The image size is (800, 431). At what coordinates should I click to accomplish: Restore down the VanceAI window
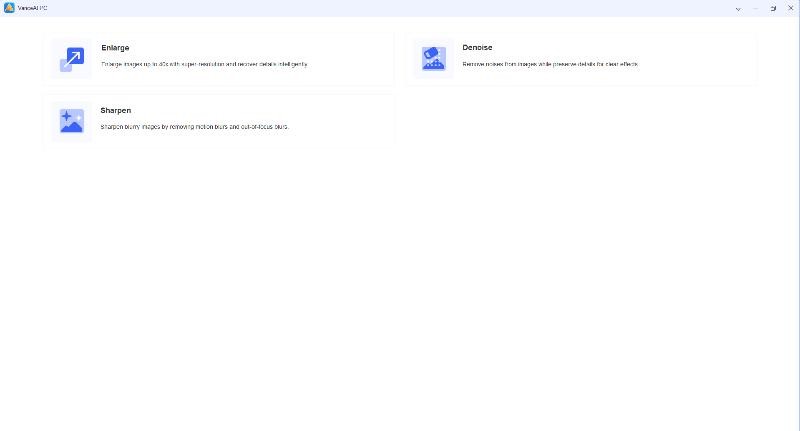pyautogui.click(x=773, y=9)
